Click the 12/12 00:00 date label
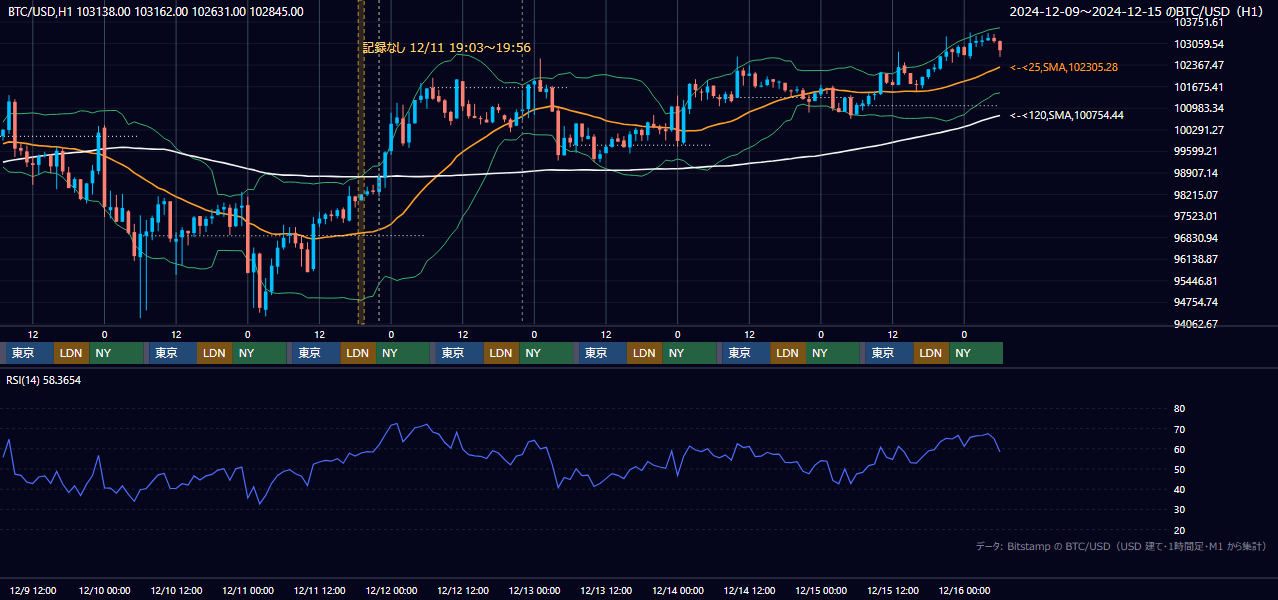Screen dimensions: 1278x600 391,590
